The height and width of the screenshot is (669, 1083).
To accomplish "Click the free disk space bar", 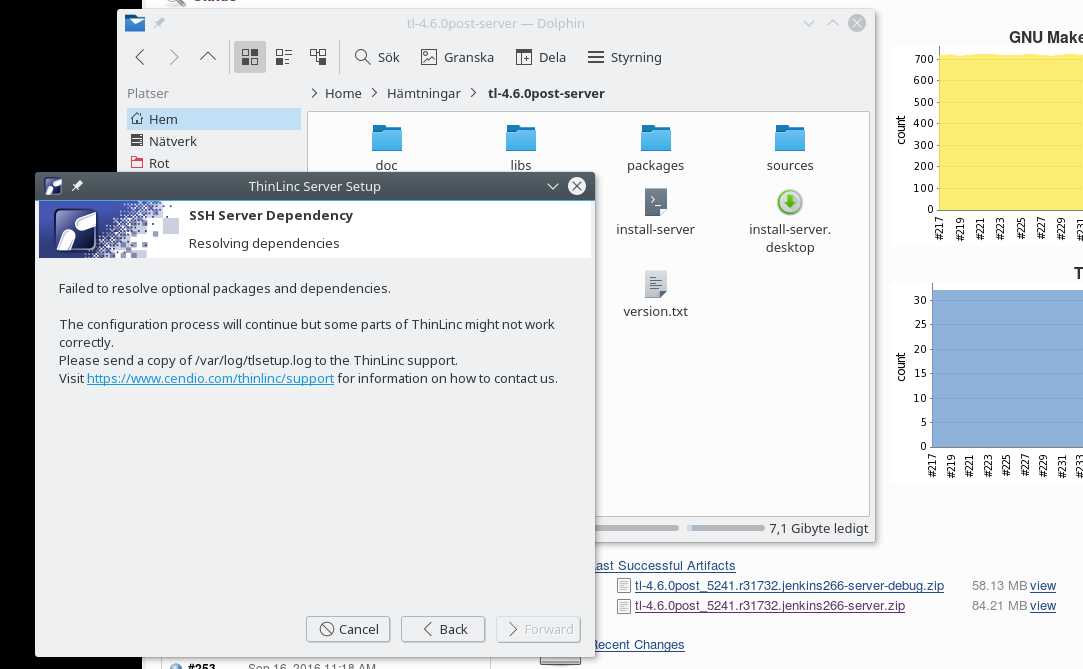I will coord(726,528).
